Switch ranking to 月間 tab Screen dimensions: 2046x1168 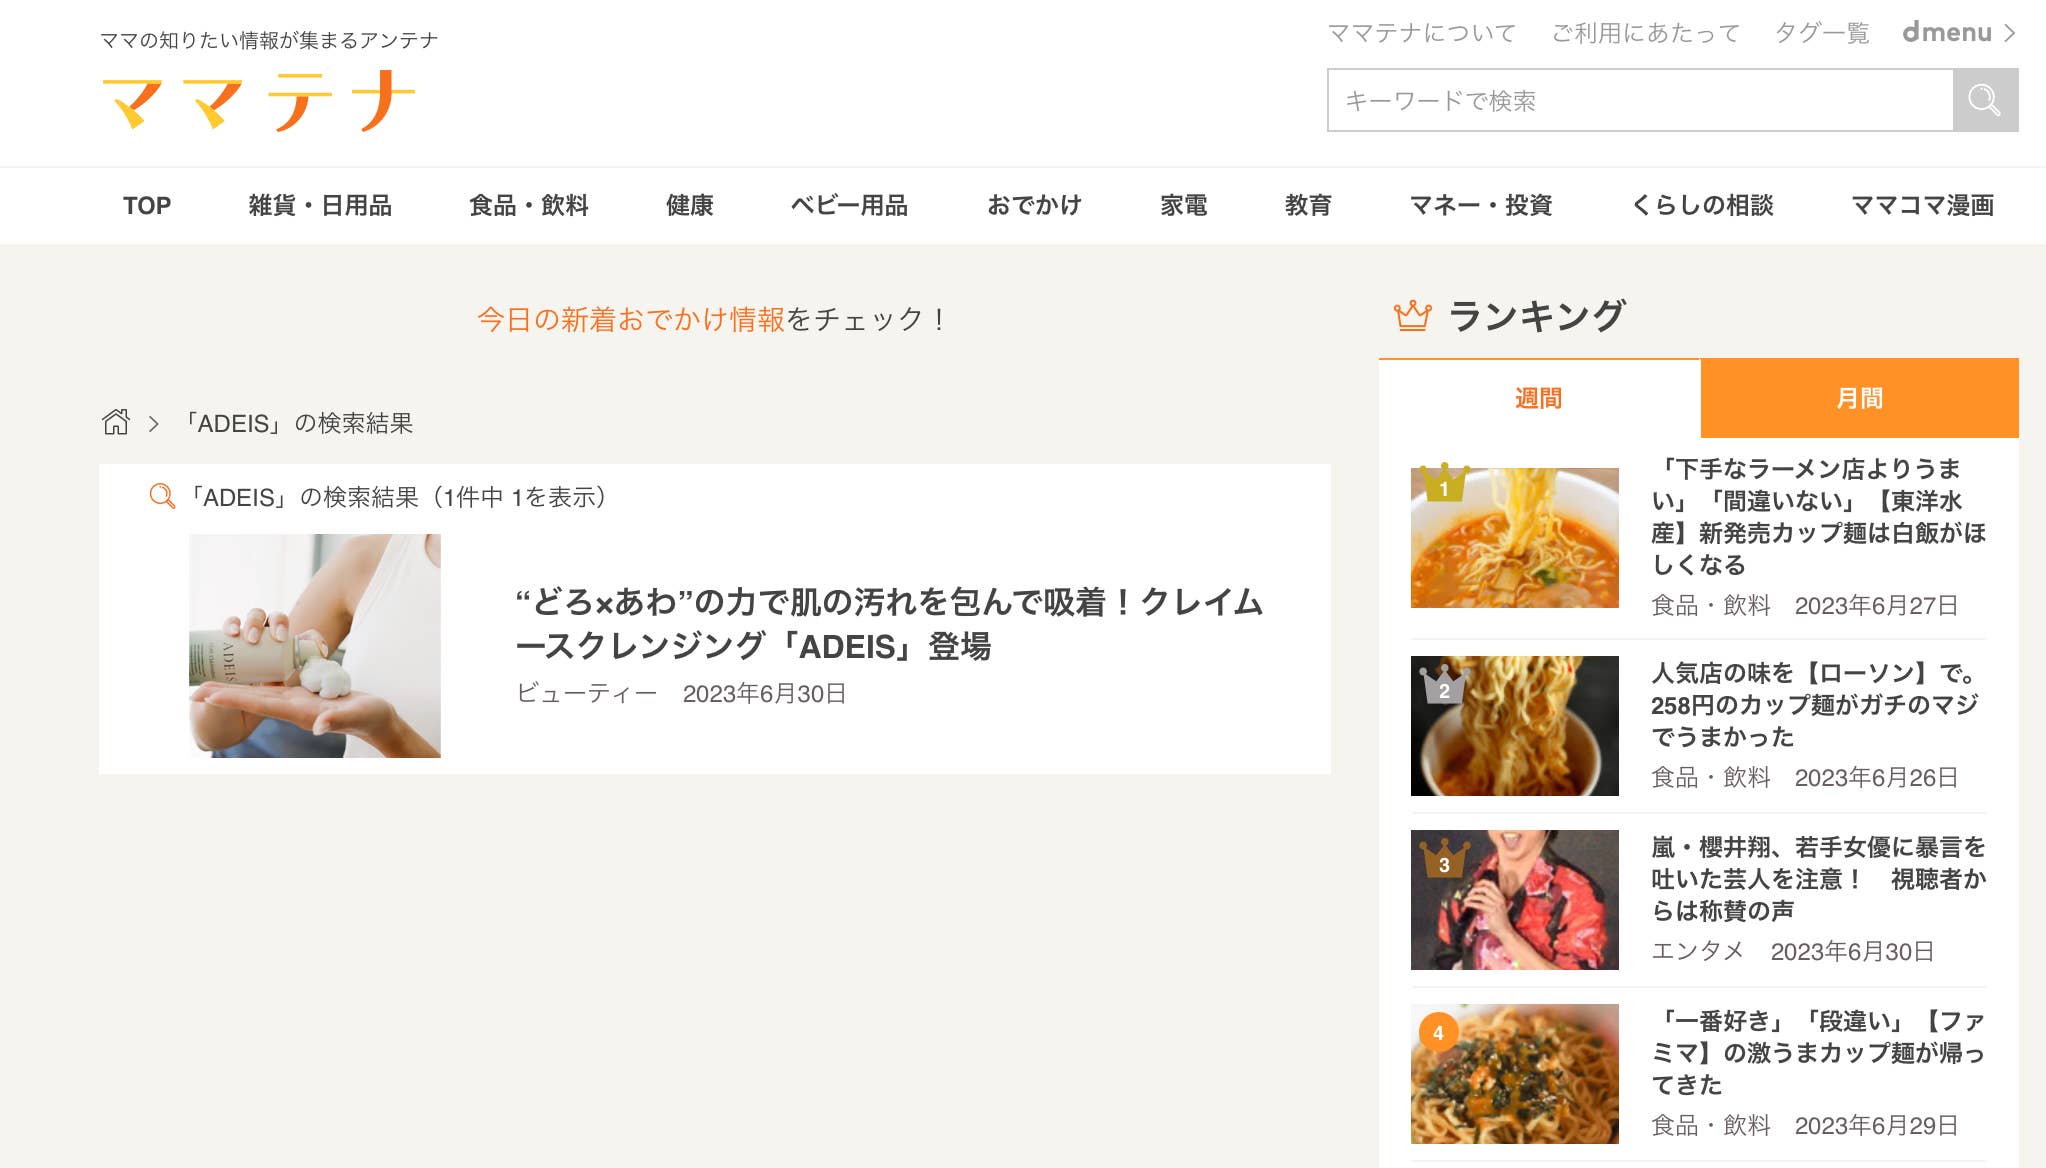tap(1859, 398)
